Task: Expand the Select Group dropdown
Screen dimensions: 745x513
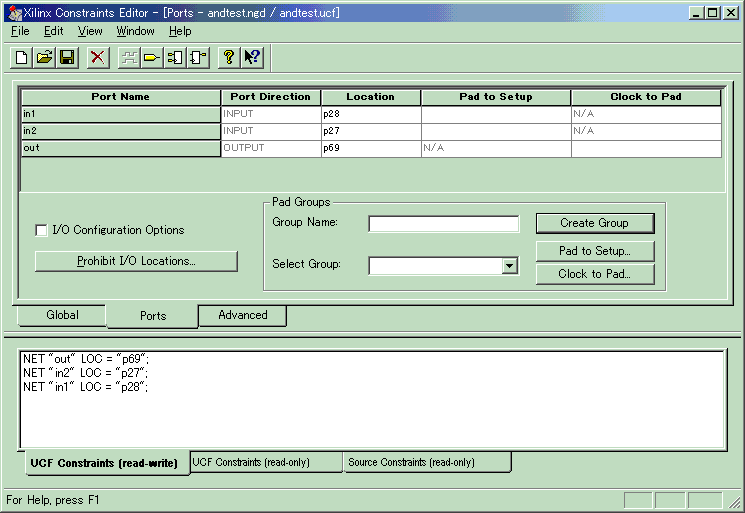Action: pos(509,266)
